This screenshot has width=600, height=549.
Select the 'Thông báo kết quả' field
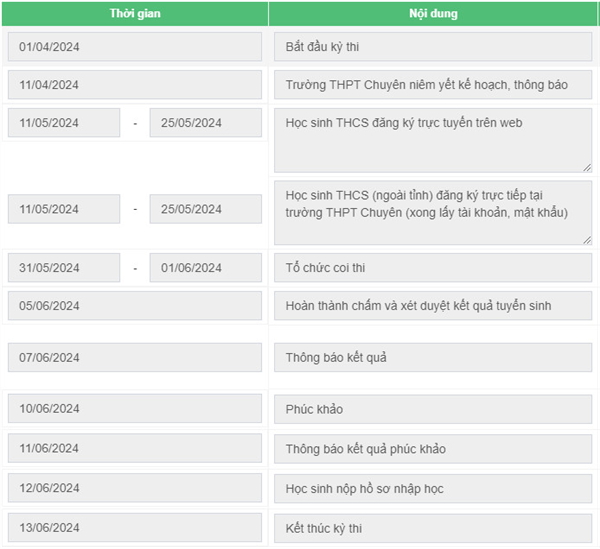tap(433, 357)
